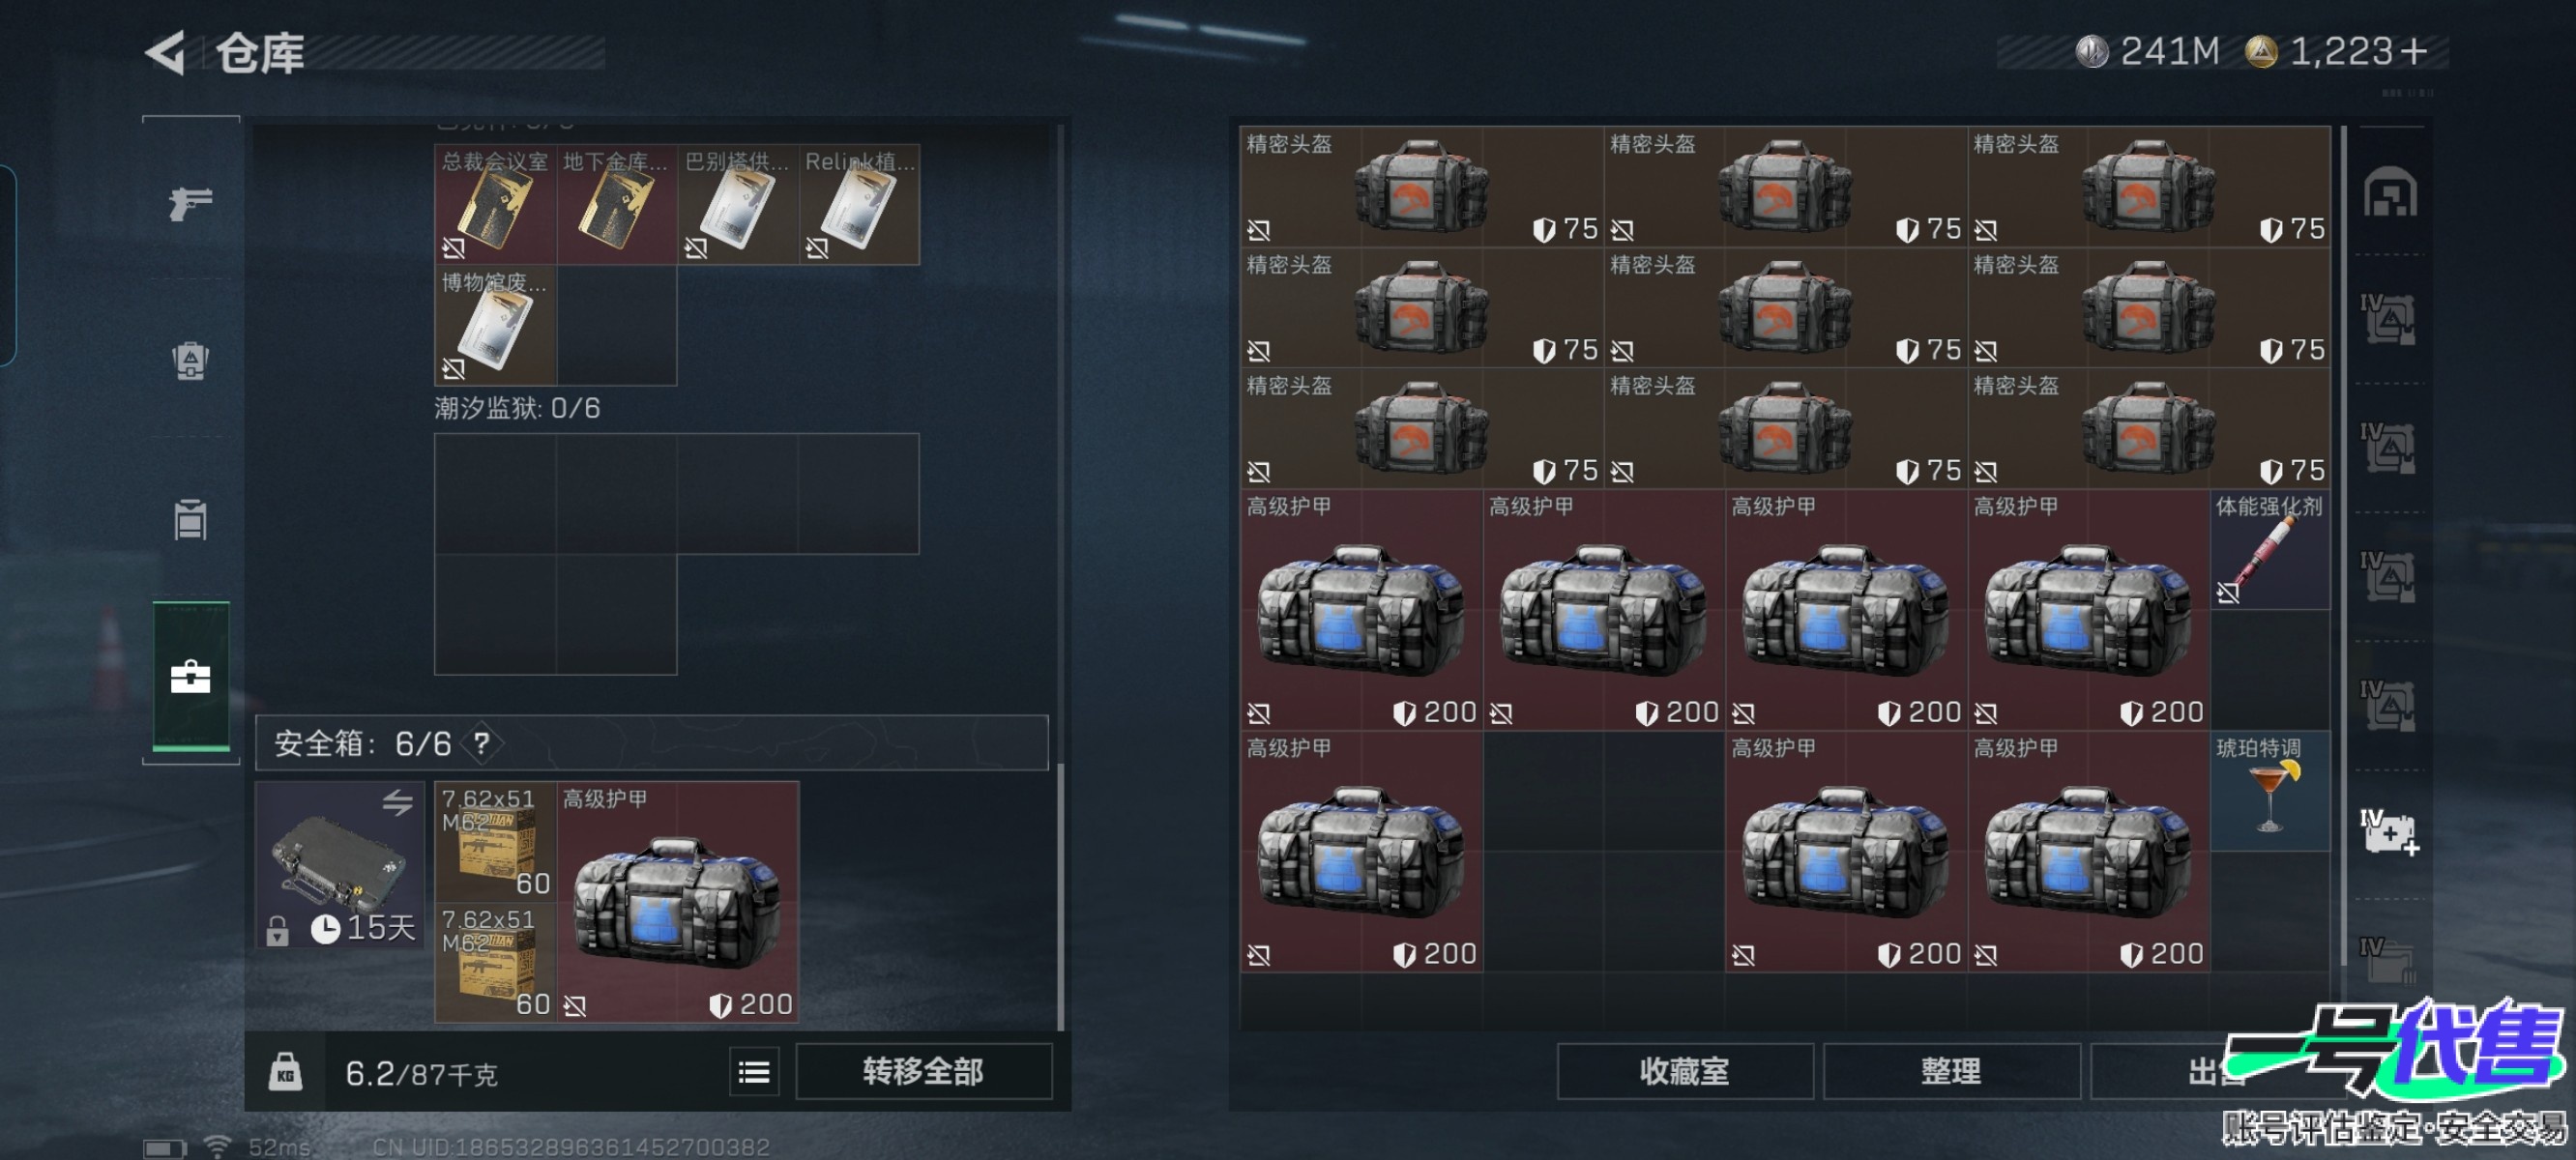Select the 体能强化剂 injector item
The height and width of the screenshot is (1160, 2576).
[2270, 550]
